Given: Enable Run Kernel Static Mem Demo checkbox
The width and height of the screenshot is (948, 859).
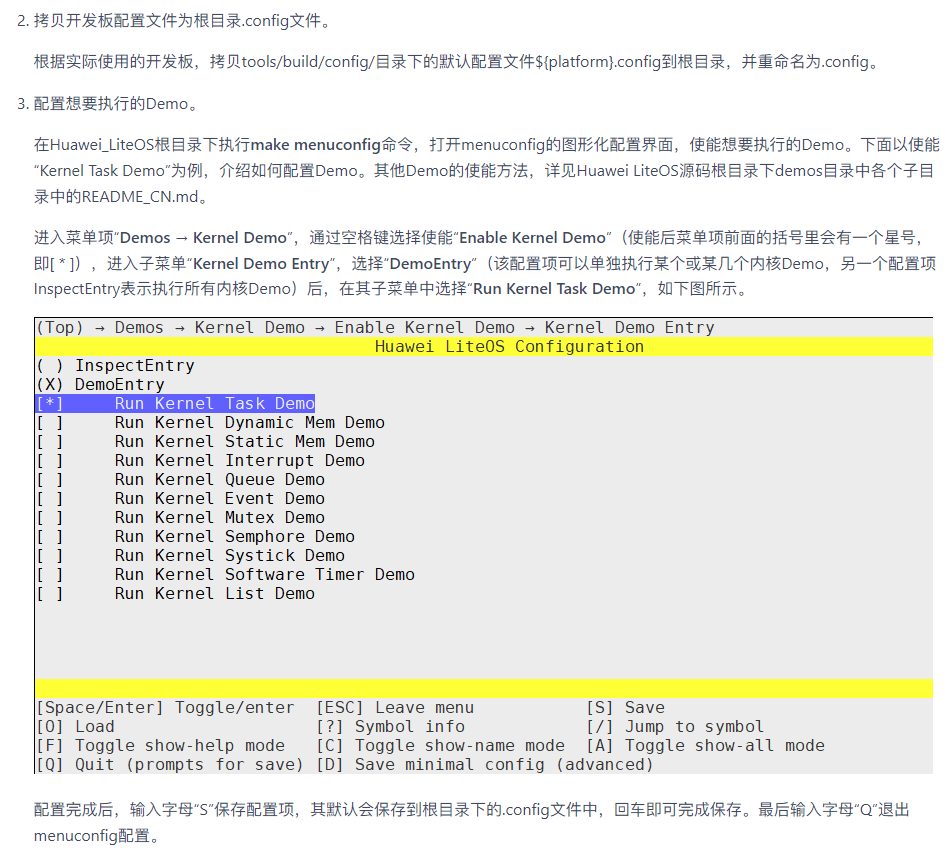Looking at the screenshot, I should pyautogui.click(x=50, y=442).
